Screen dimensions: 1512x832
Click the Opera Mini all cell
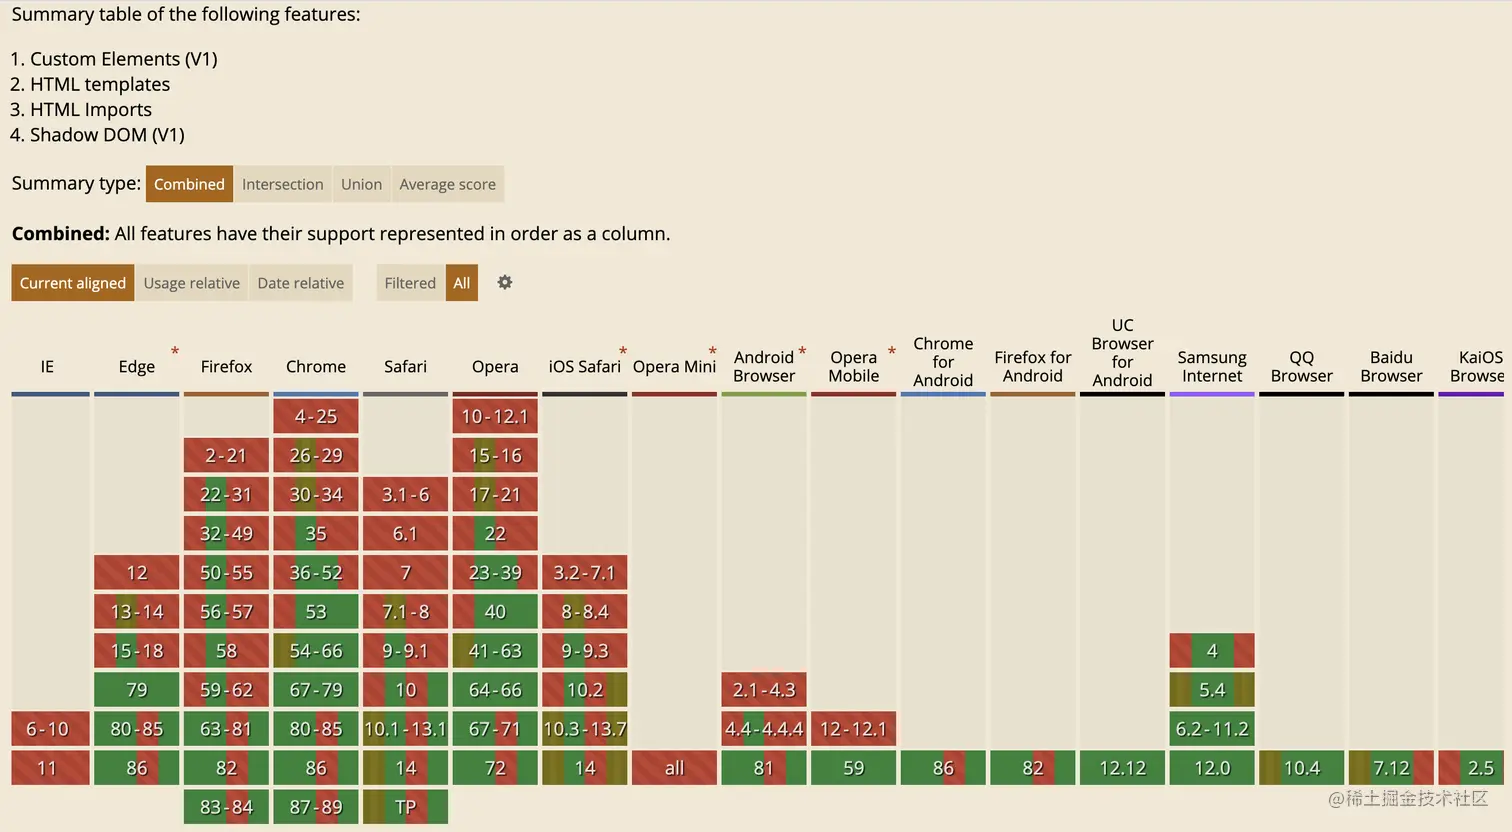pos(674,768)
